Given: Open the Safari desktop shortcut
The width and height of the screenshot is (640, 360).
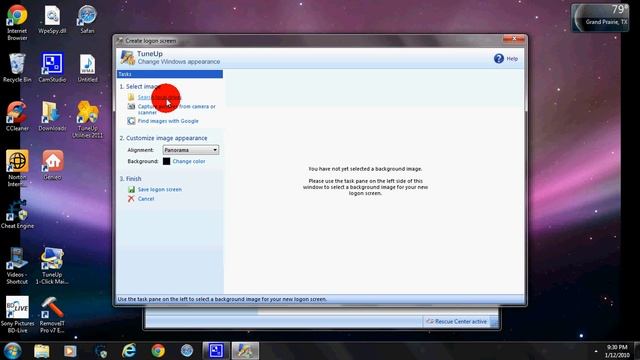Looking at the screenshot, I should pyautogui.click(x=87, y=20).
